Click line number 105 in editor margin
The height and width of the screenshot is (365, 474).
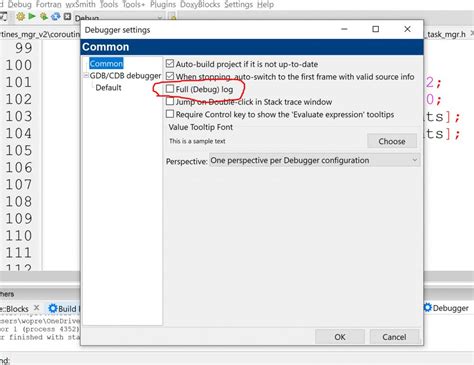coord(19,150)
